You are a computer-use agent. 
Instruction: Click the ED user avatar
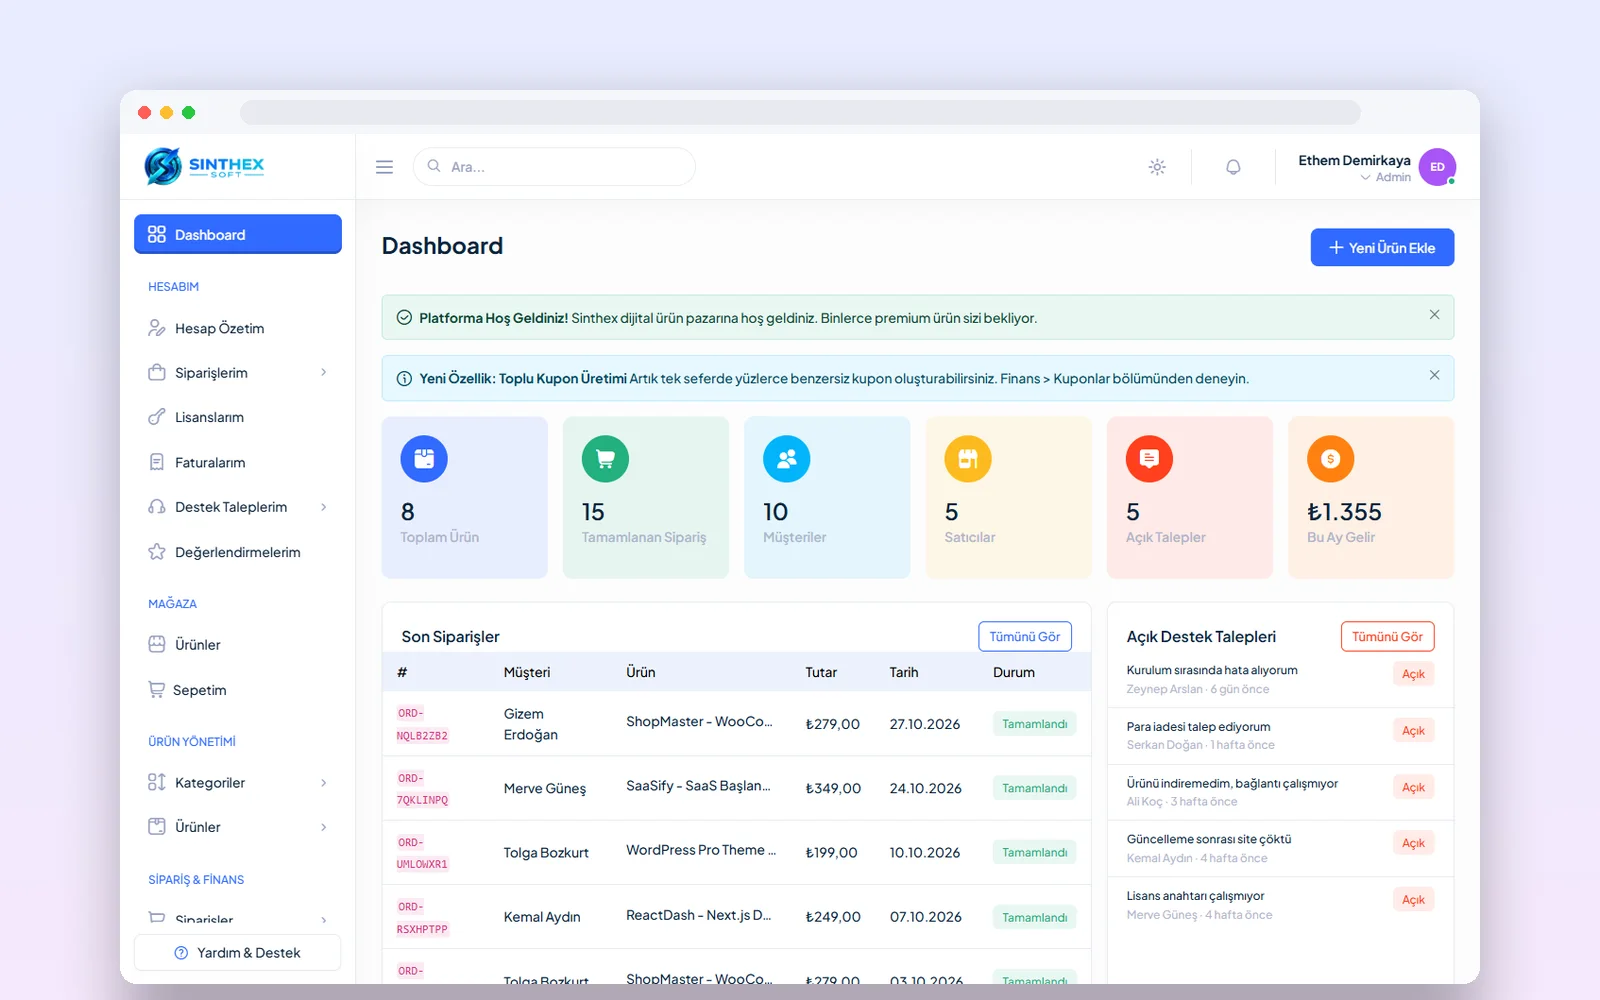[x=1437, y=167]
